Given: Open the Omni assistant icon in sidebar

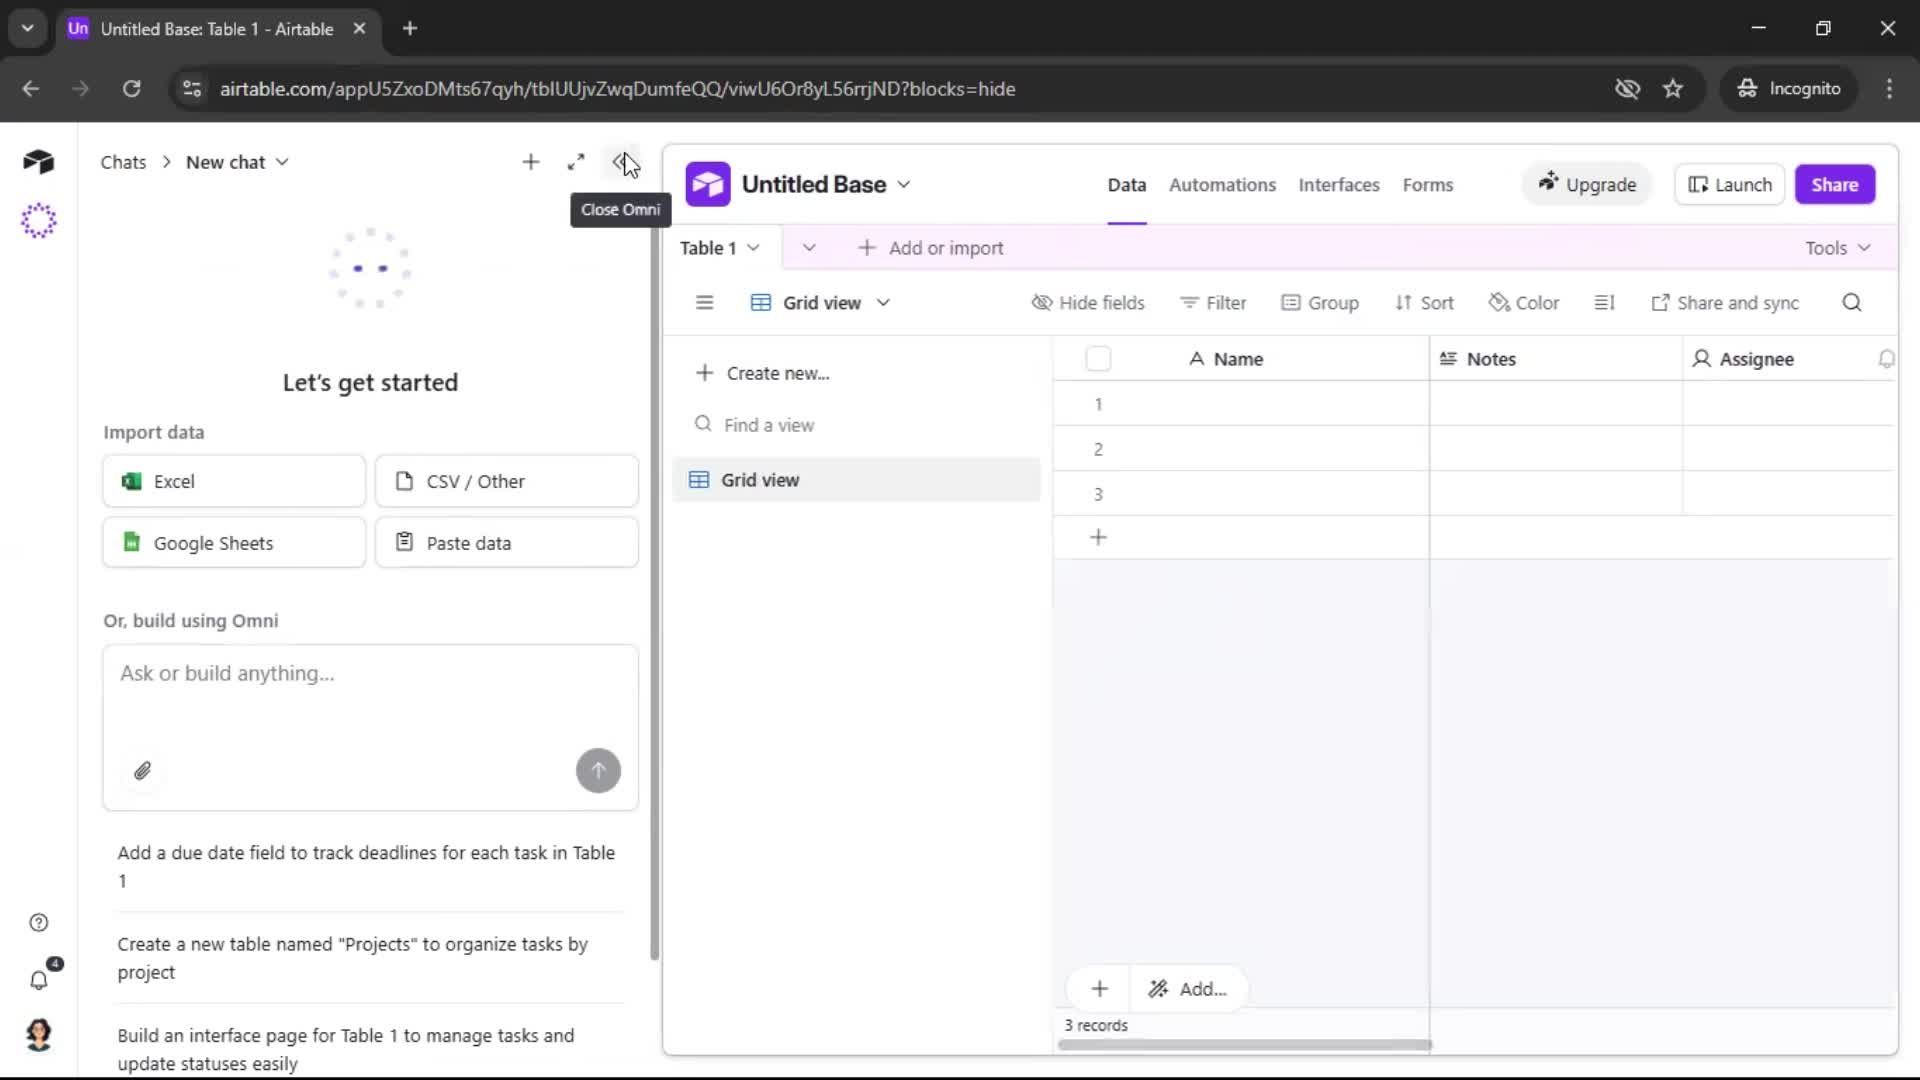Looking at the screenshot, I should (38, 220).
